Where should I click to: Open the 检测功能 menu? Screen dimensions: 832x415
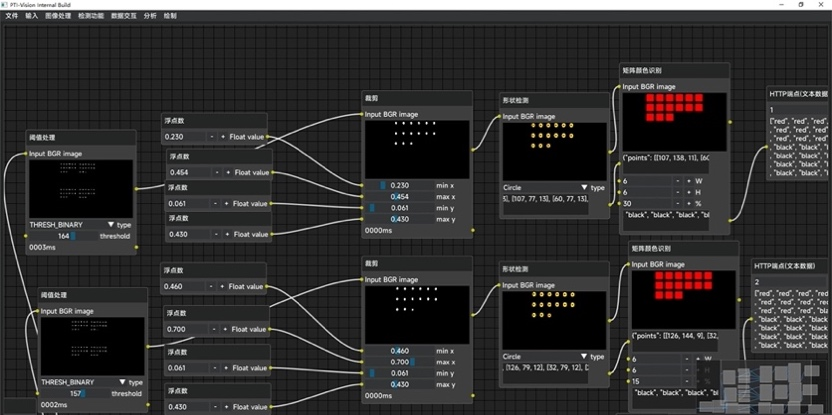90,16
